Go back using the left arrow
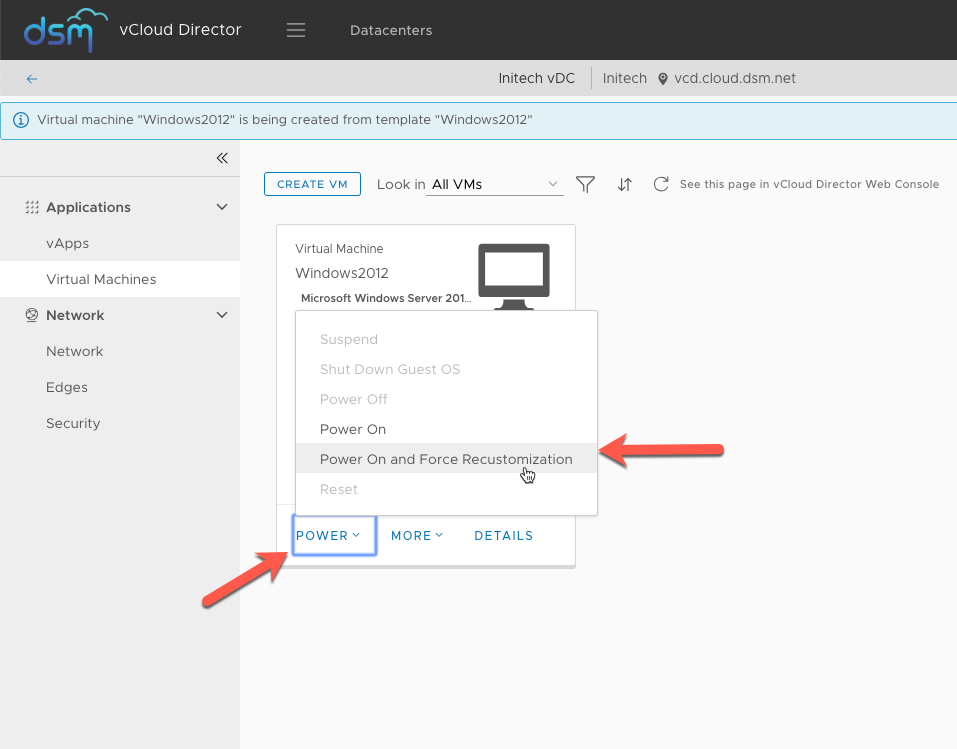 (x=32, y=79)
